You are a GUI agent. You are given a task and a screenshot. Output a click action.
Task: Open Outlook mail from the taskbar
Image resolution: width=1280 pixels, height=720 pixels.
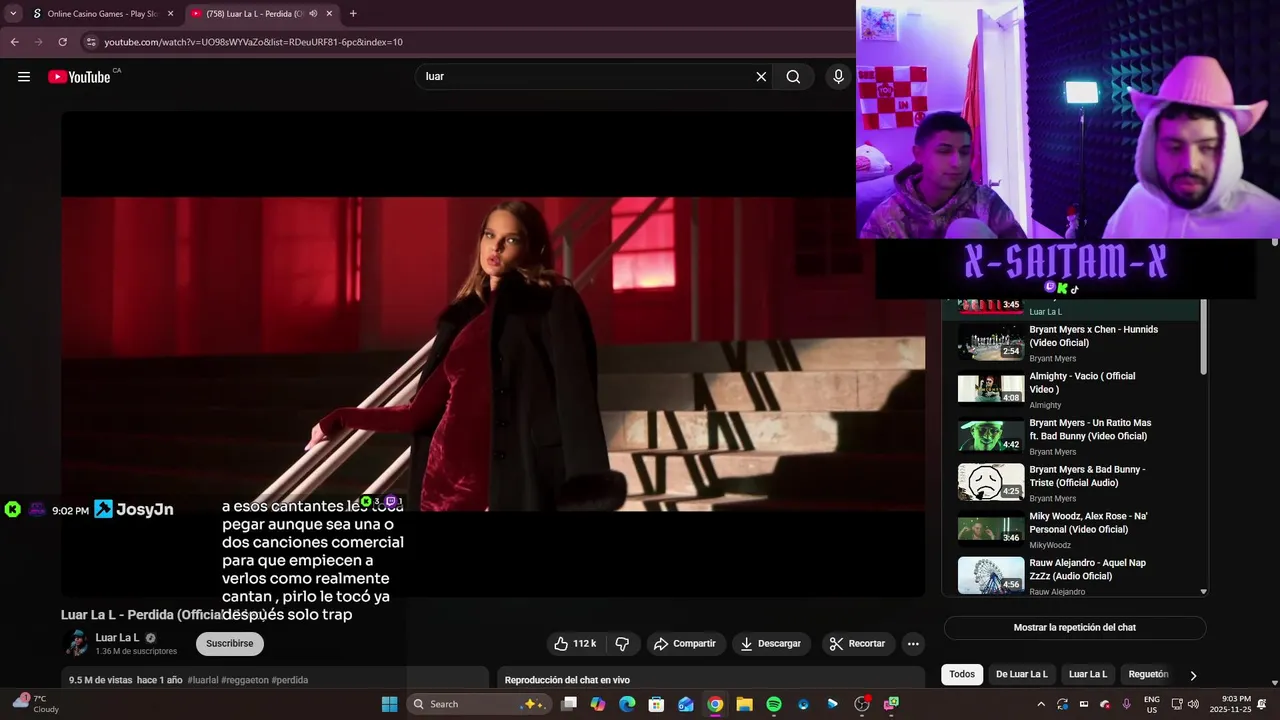coord(686,704)
